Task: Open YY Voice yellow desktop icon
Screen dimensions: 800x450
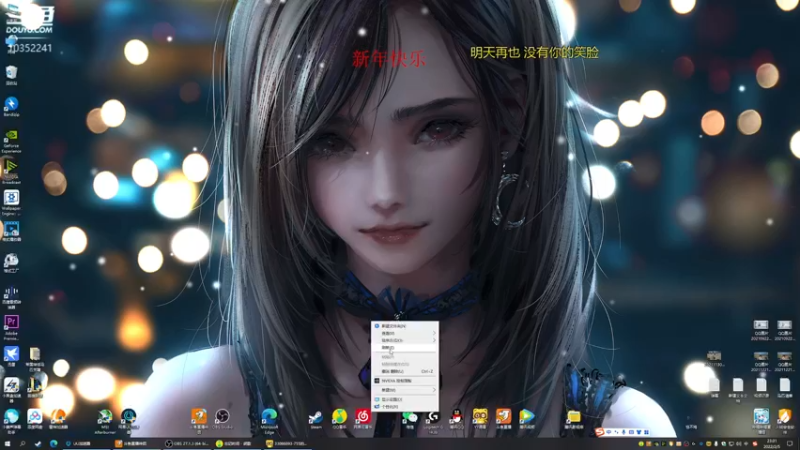Action: [480, 419]
